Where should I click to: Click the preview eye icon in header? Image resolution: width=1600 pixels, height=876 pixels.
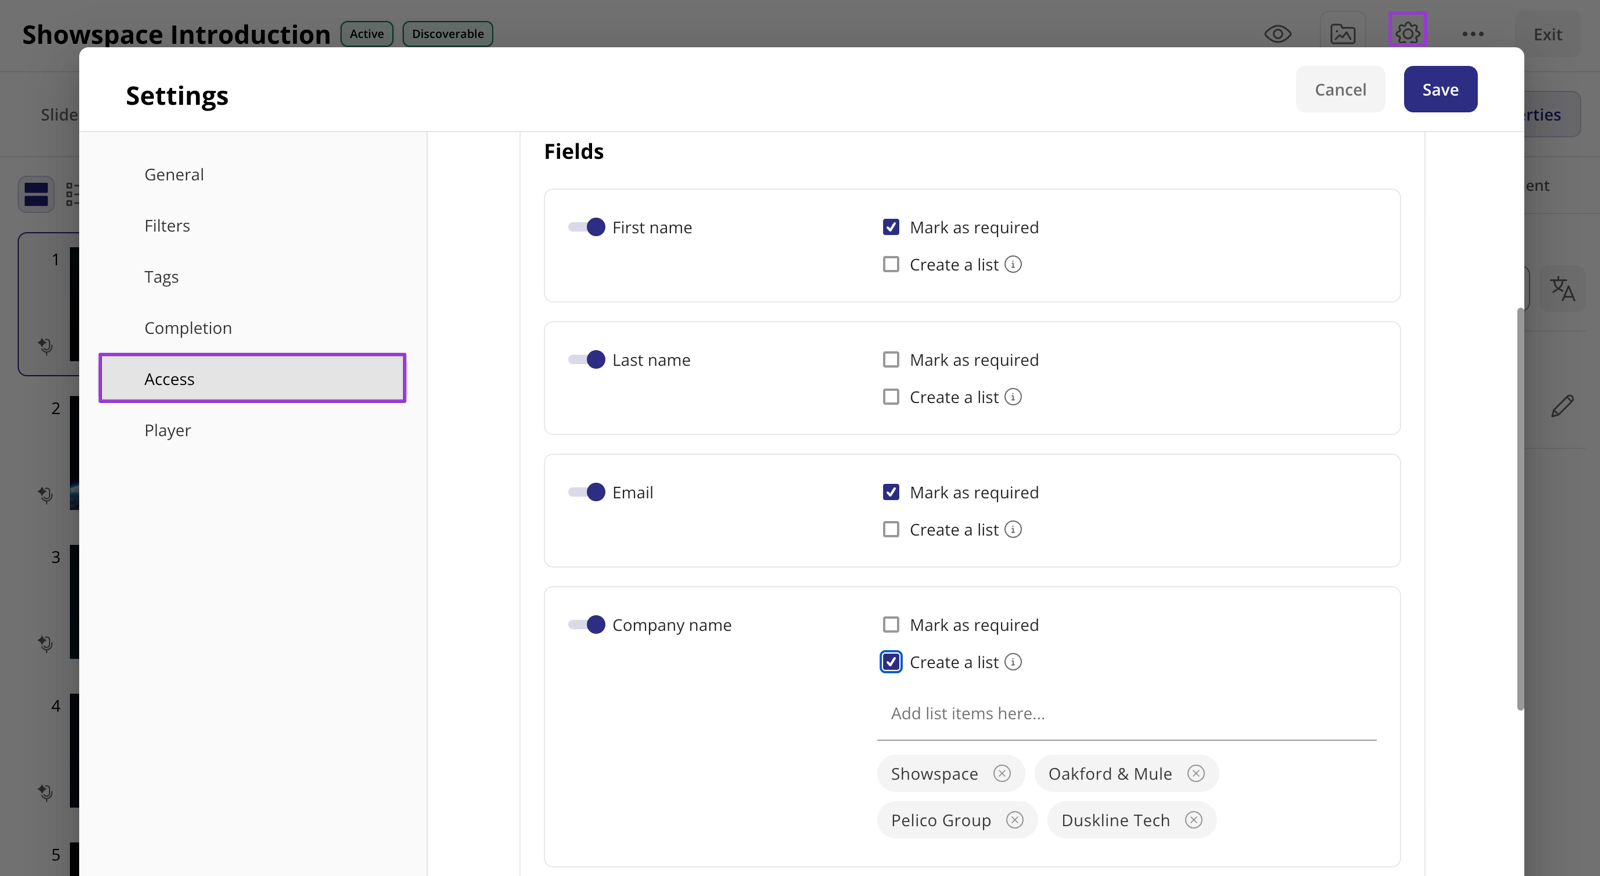(1278, 34)
